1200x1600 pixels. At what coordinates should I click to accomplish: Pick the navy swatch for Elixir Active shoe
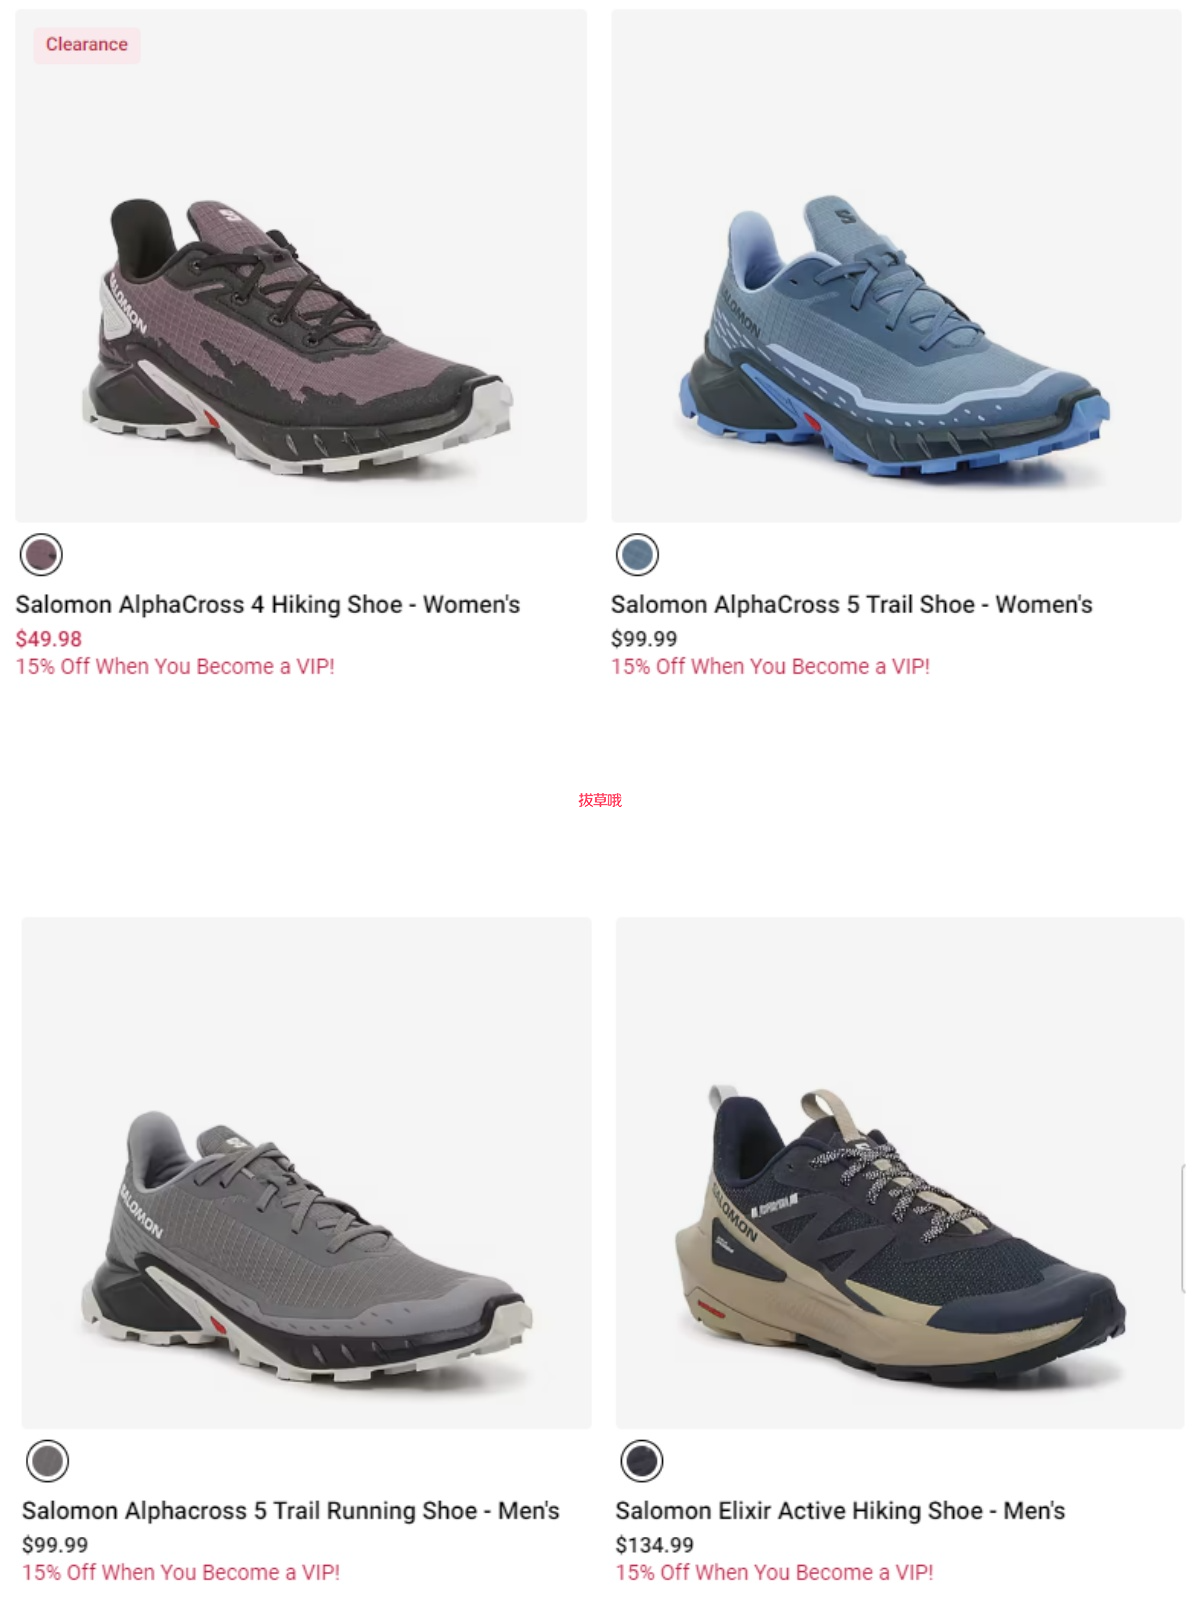point(642,1461)
